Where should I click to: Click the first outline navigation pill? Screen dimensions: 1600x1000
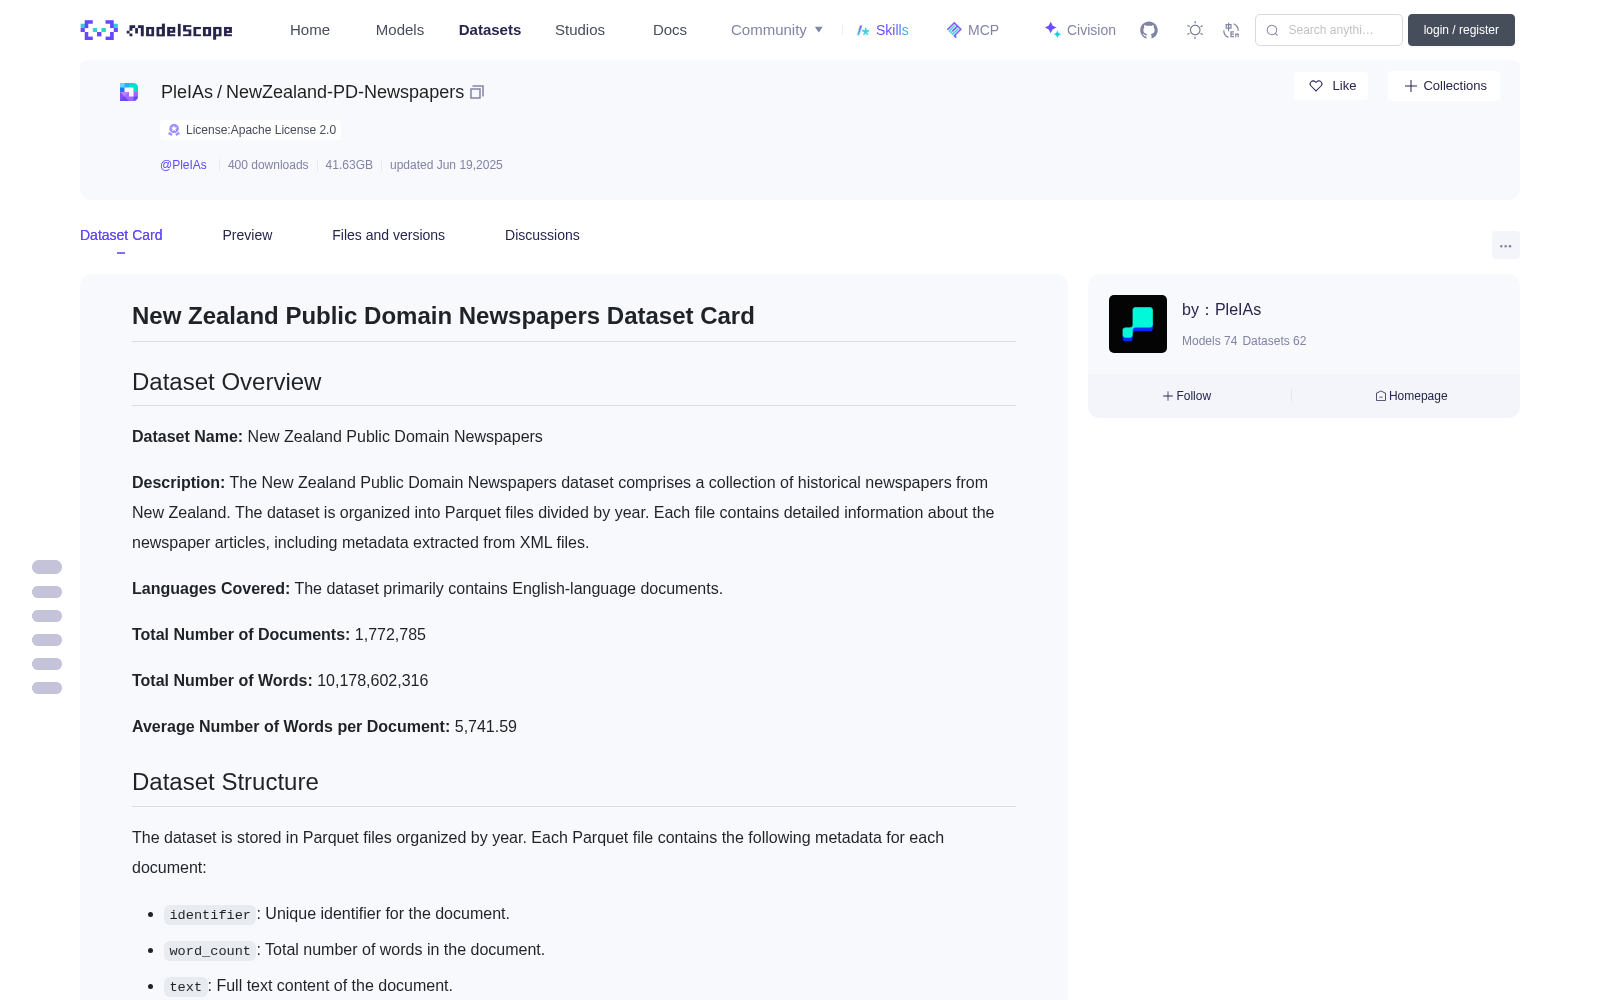coord(47,567)
